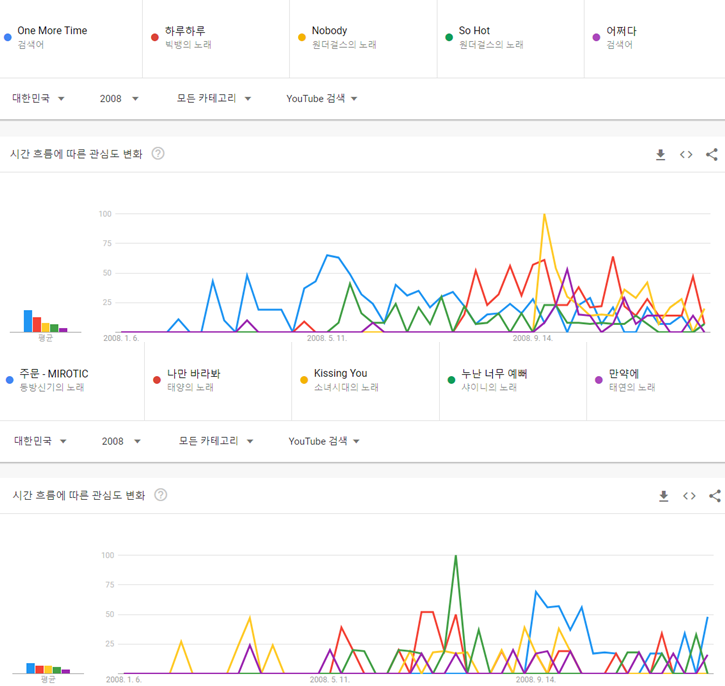Click red dot beside 나만 바라봐
Screen dimensions: 725x686
[157, 380]
